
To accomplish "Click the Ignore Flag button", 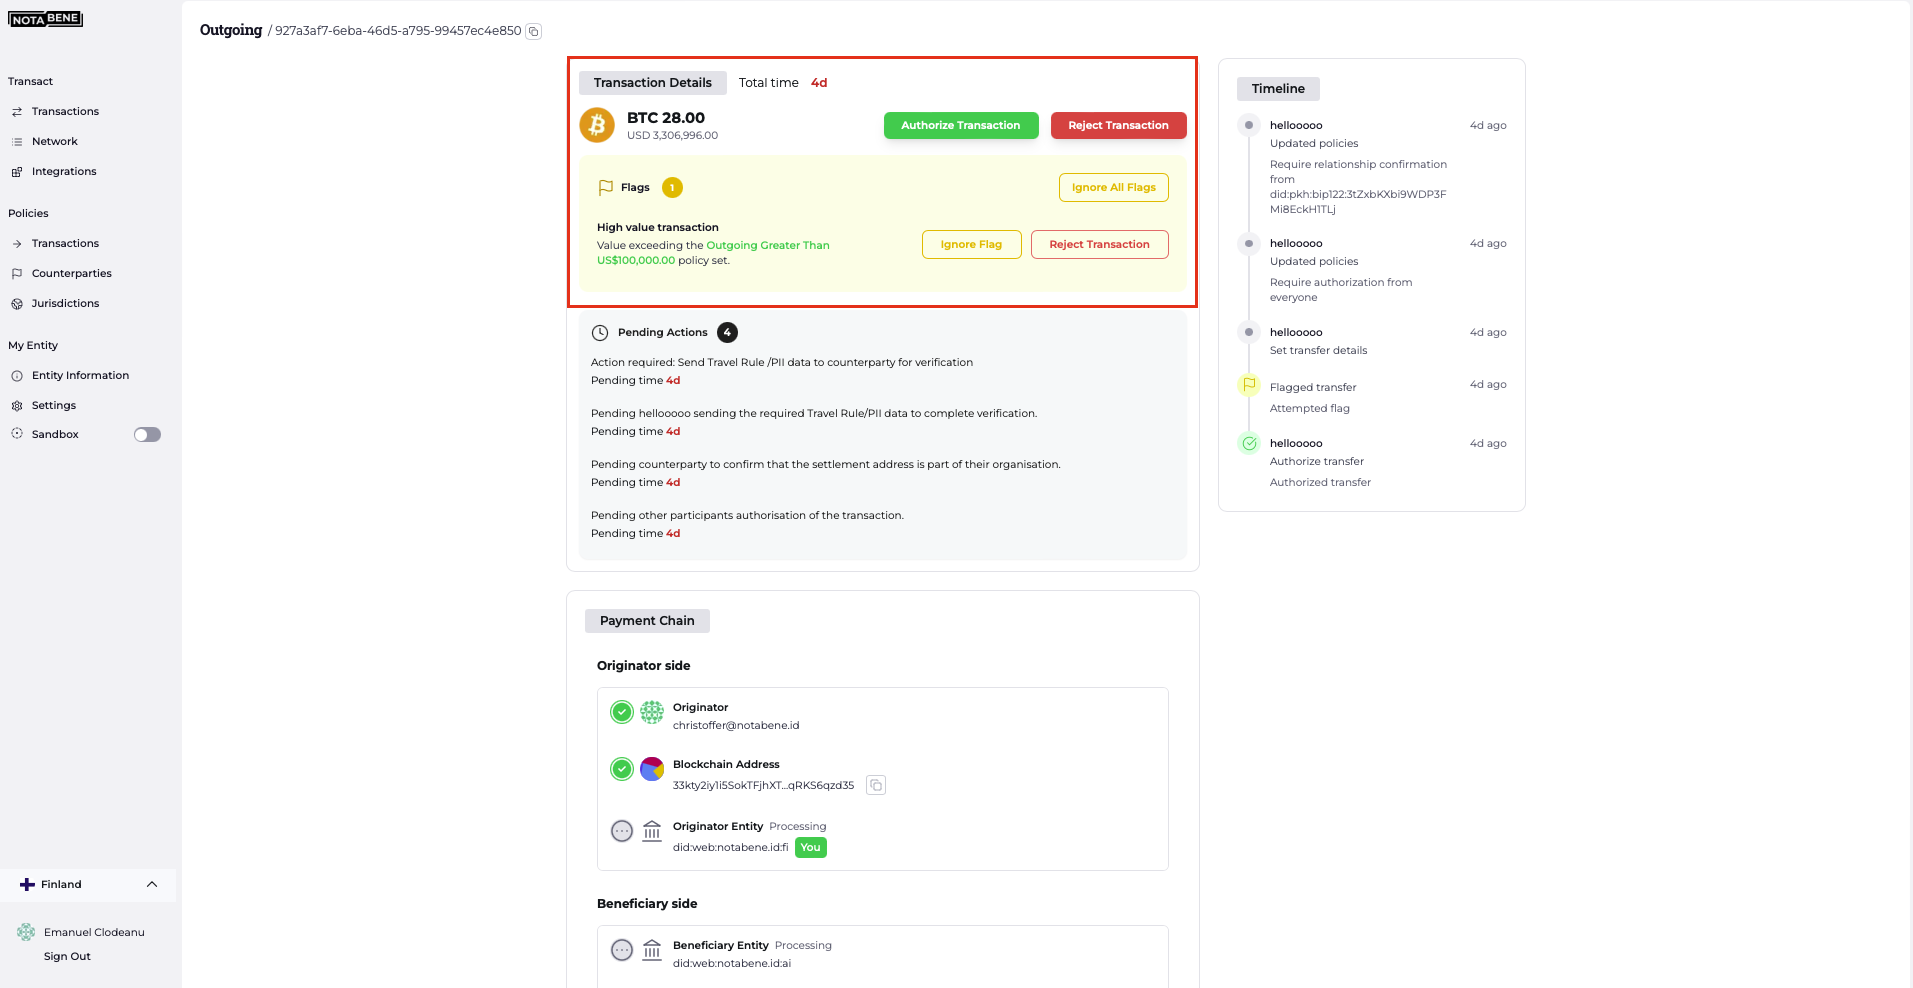I will pyautogui.click(x=971, y=244).
